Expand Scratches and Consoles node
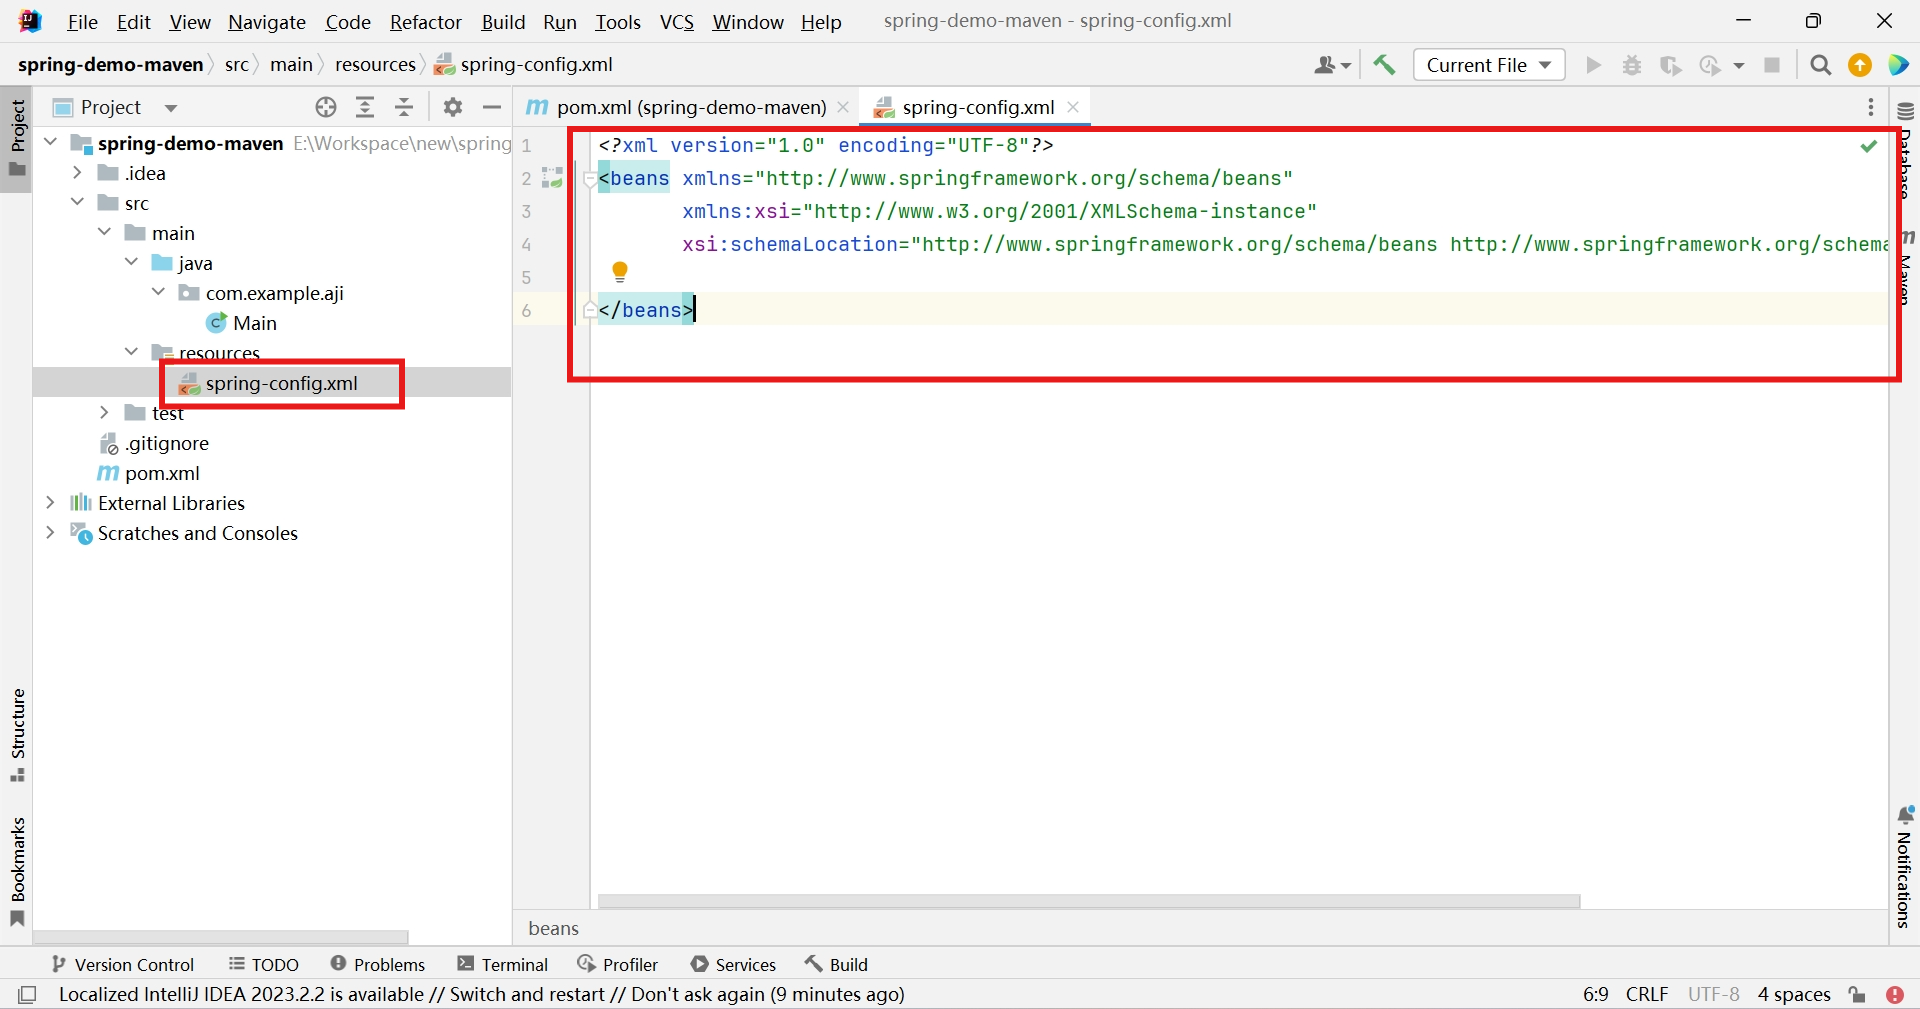This screenshot has height=1009, width=1920. tap(50, 533)
